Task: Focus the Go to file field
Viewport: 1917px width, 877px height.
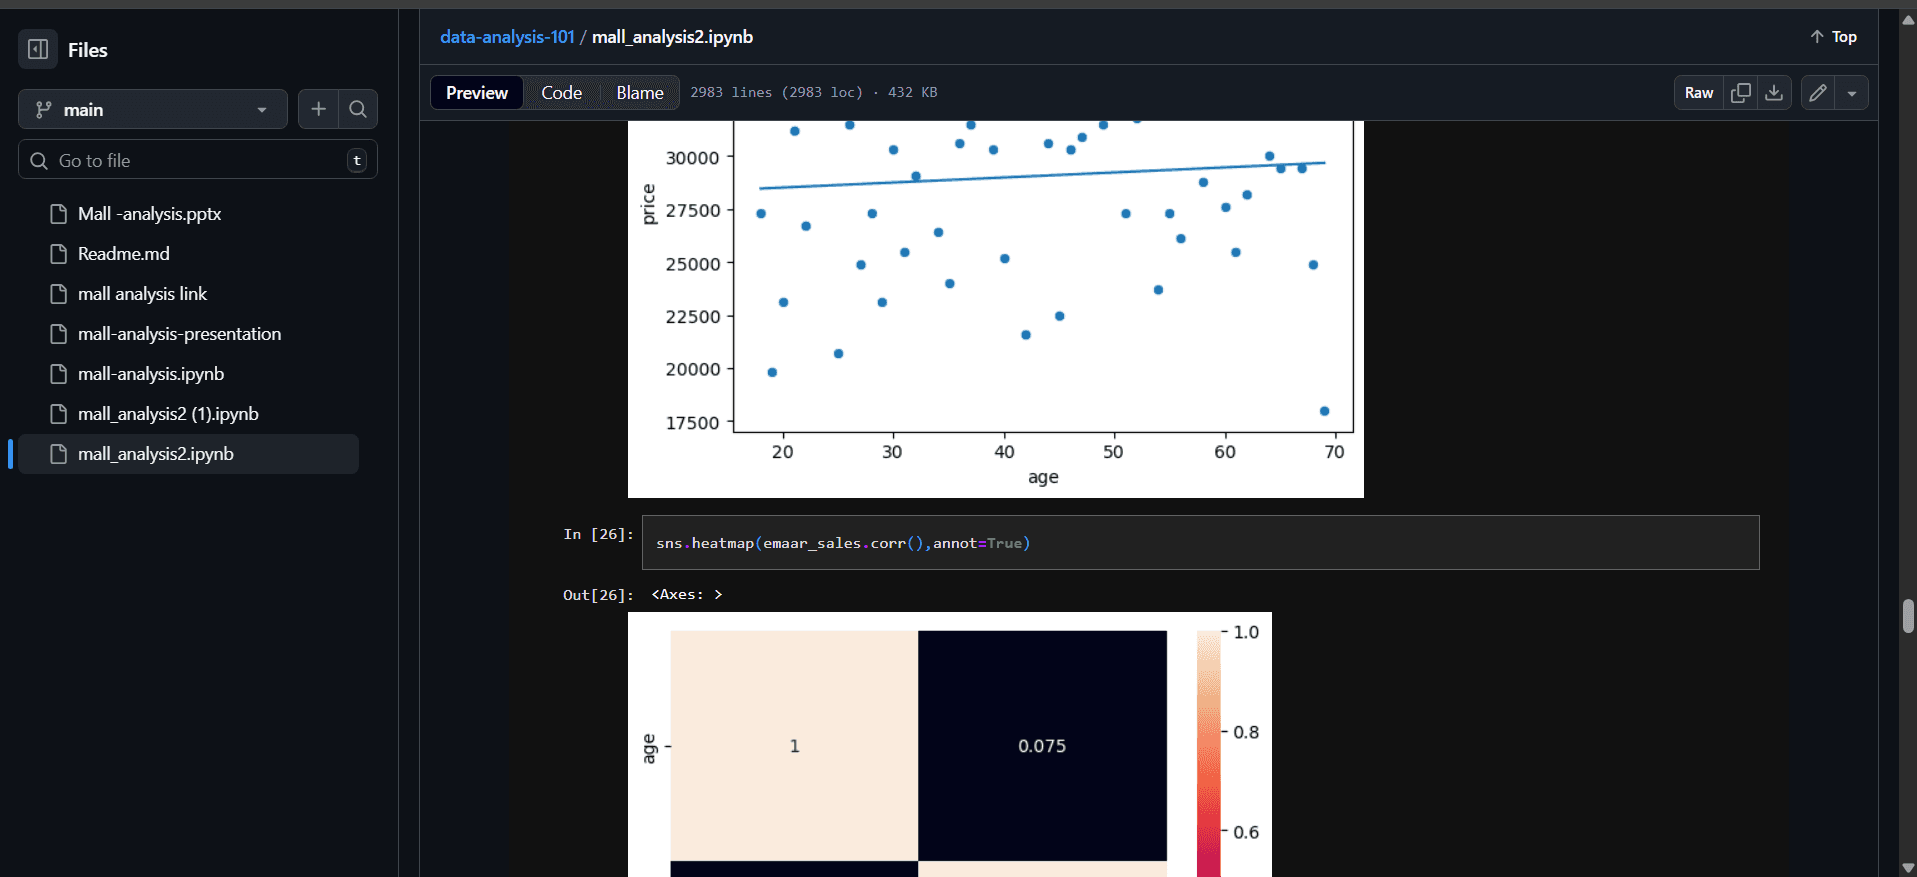Action: (198, 160)
